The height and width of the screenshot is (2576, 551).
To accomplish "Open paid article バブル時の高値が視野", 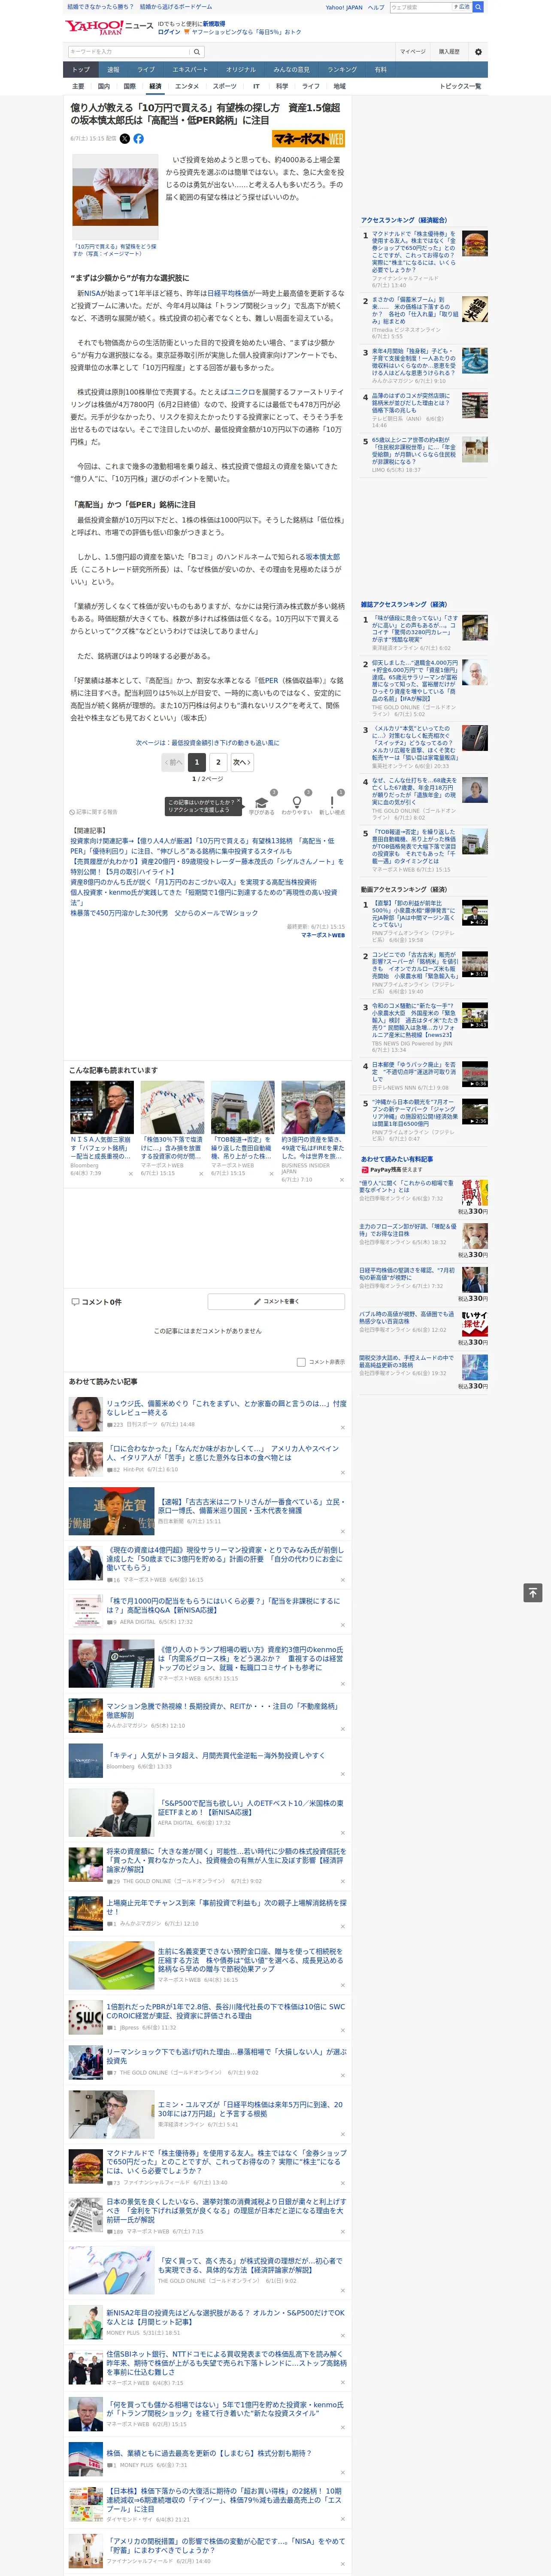I will (x=407, y=1318).
